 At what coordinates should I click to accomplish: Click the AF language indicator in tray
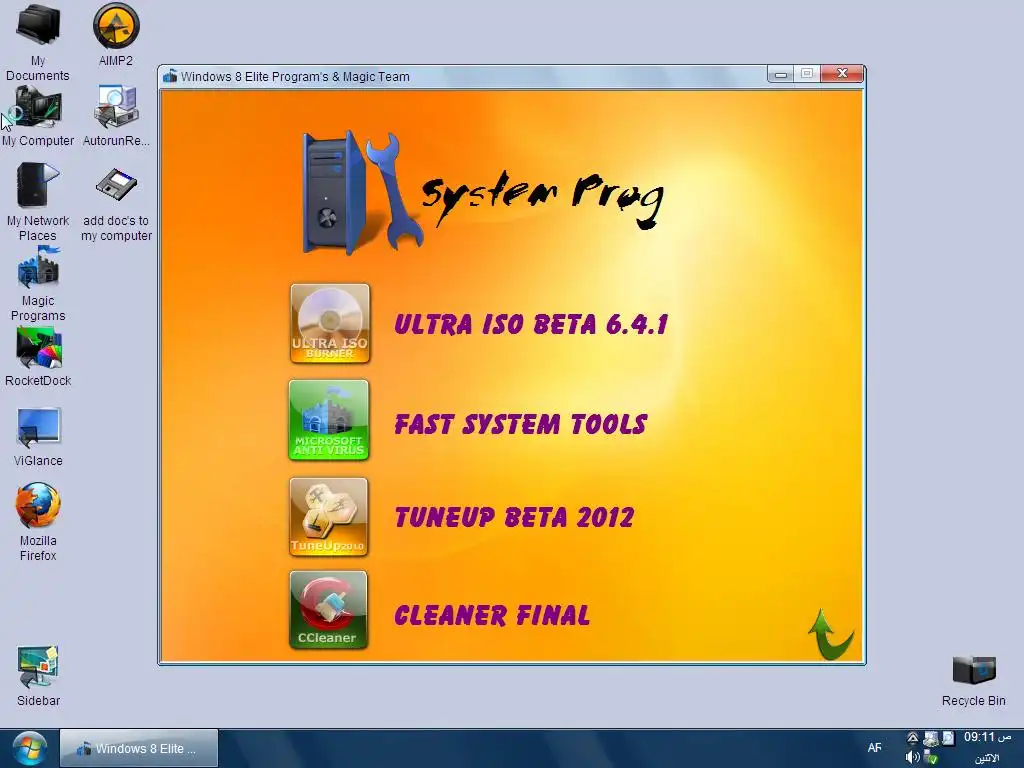[x=874, y=748]
